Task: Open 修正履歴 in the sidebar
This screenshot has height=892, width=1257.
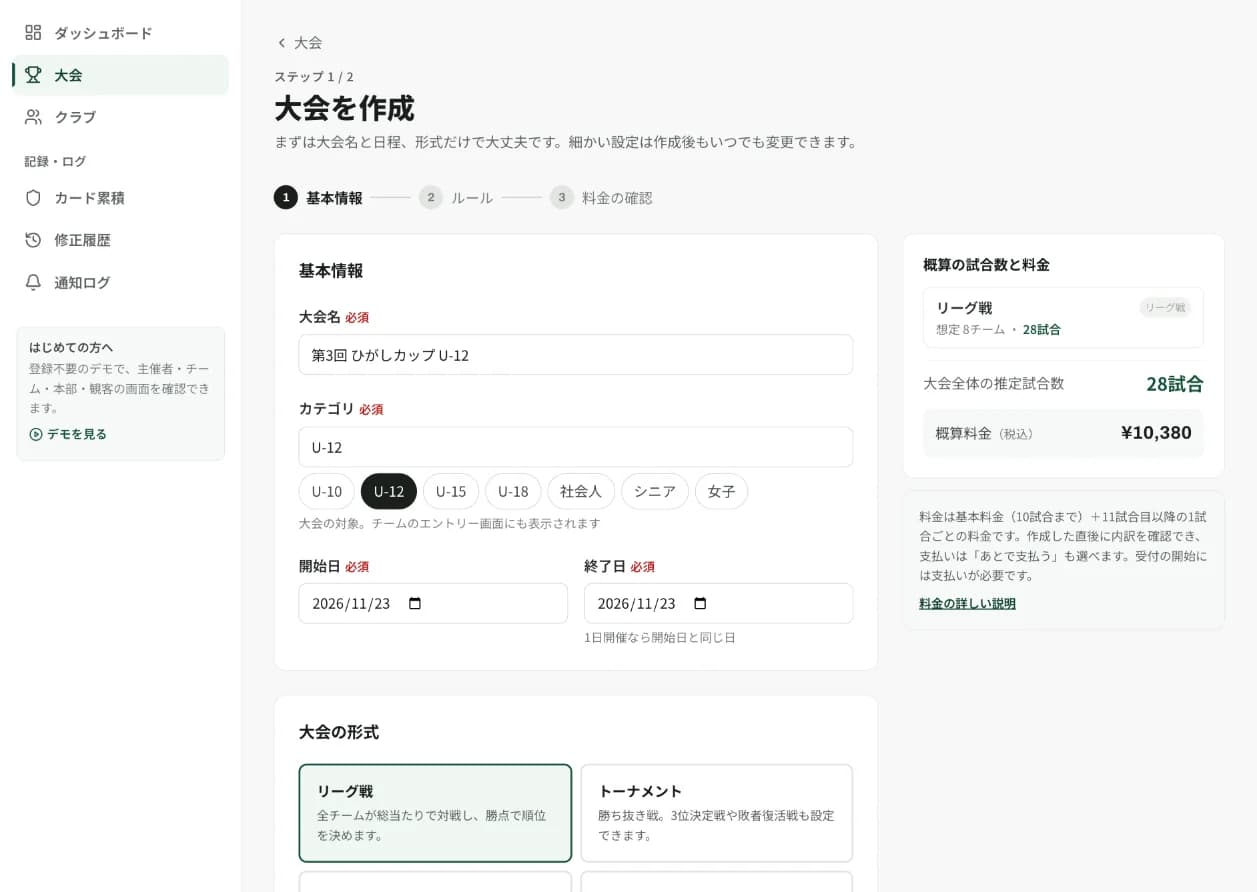Action: coord(120,240)
